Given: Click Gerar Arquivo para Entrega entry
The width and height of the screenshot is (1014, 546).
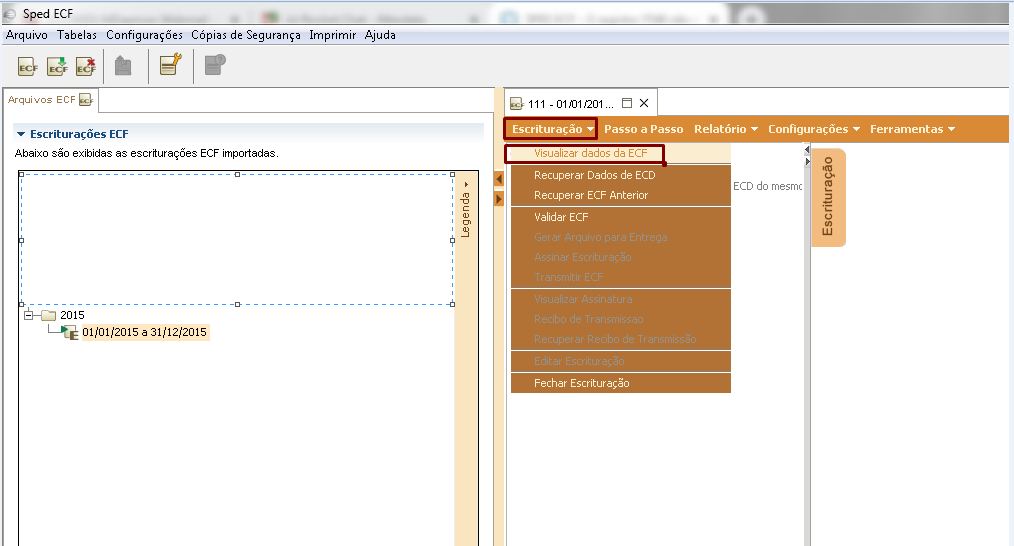Looking at the screenshot, I should click(x=621, y=237).
